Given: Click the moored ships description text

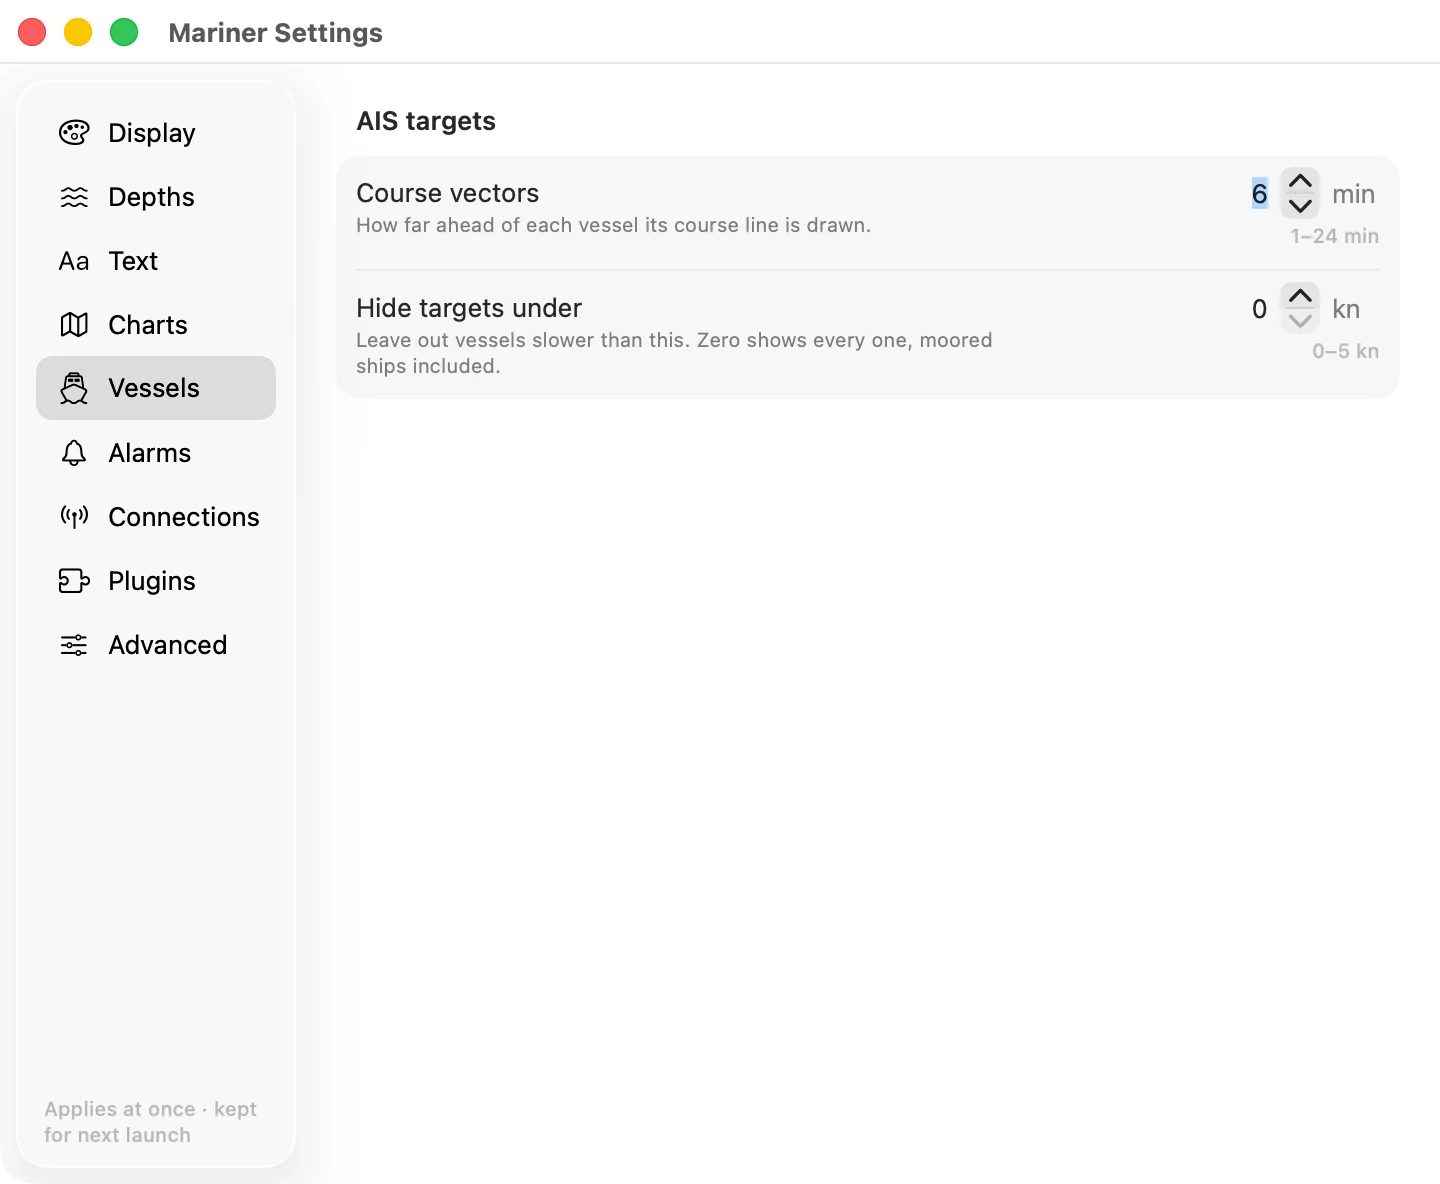Looking at the screenshot, I should point(674,353).
